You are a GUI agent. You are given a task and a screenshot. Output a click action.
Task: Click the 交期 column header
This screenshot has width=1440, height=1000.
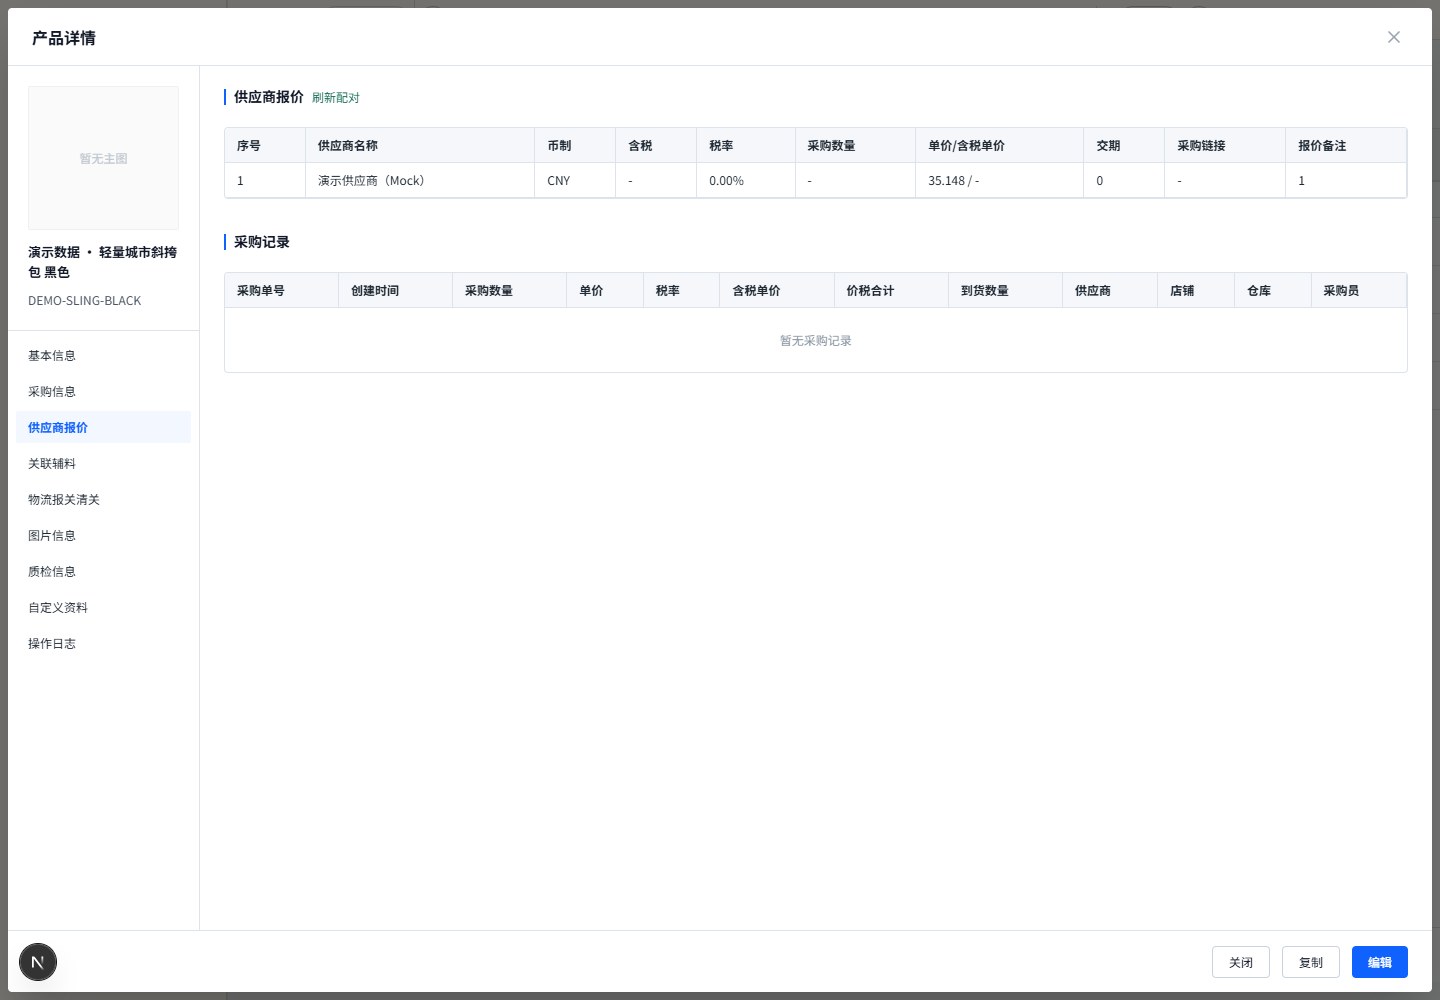(x=1124, y=146)
